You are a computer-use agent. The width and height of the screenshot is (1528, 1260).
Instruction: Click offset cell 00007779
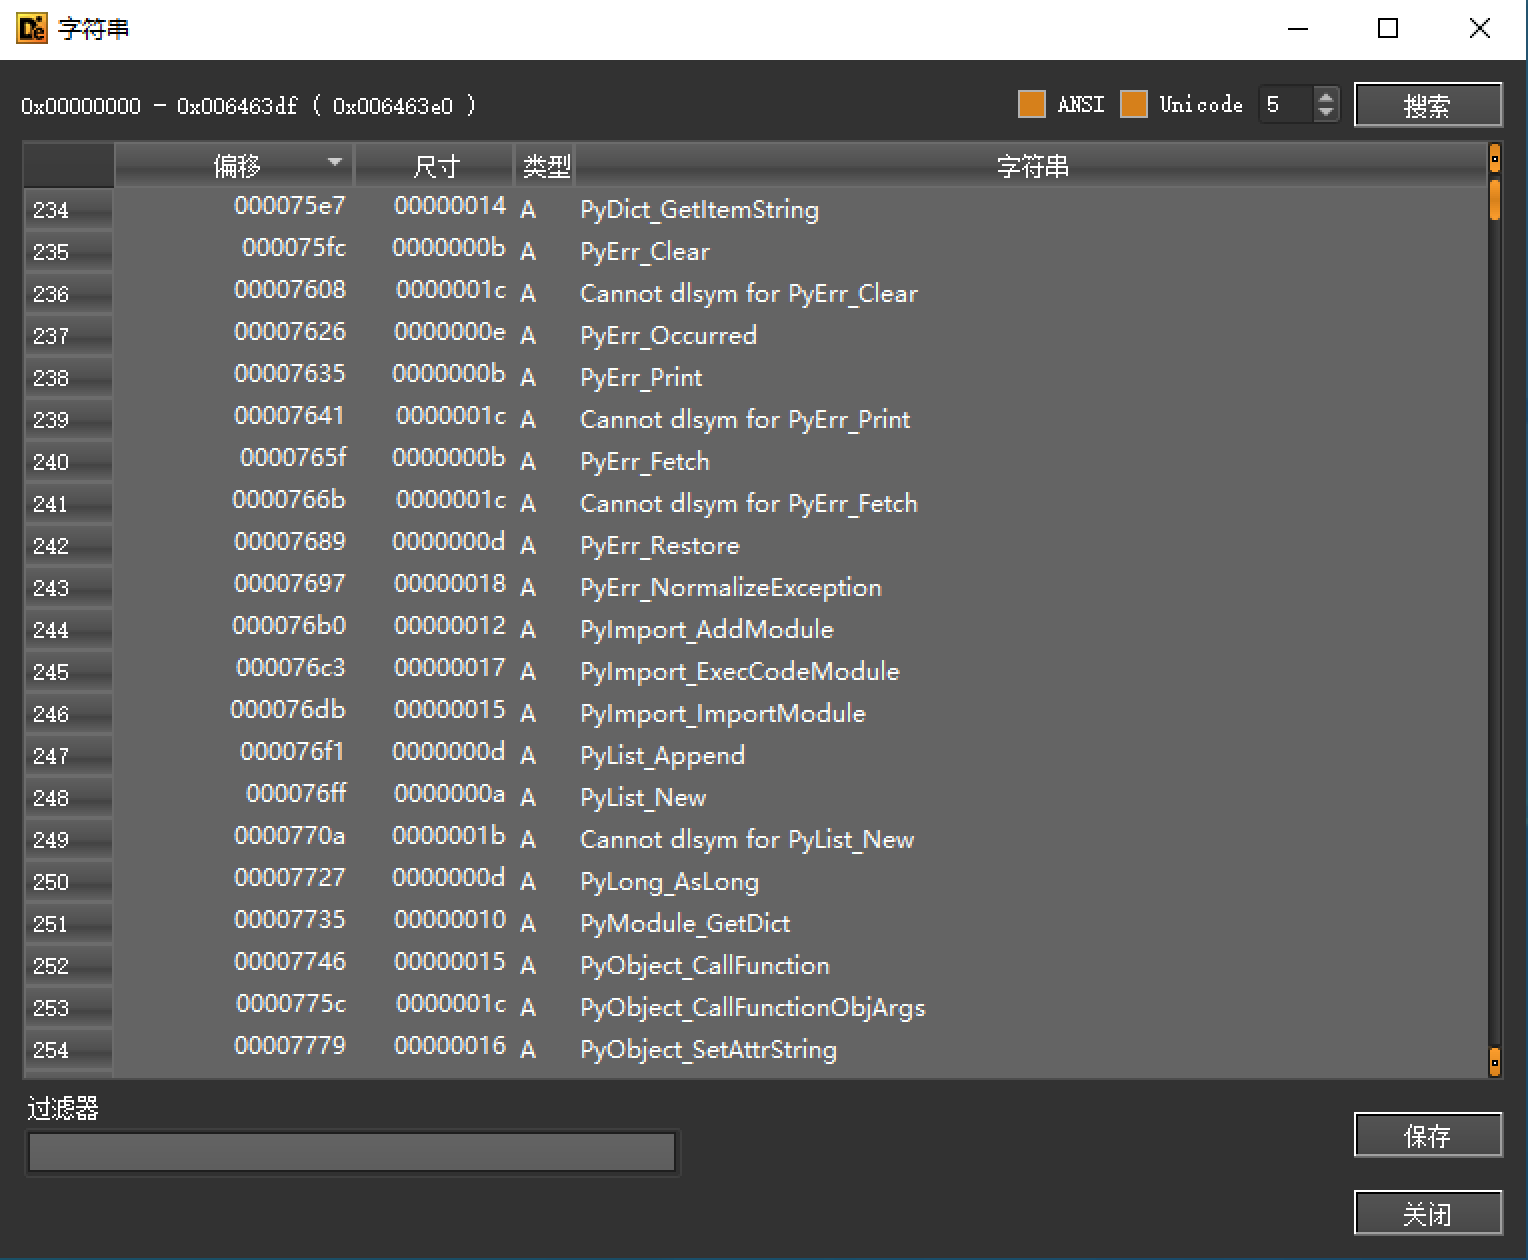pos(290,1046)
